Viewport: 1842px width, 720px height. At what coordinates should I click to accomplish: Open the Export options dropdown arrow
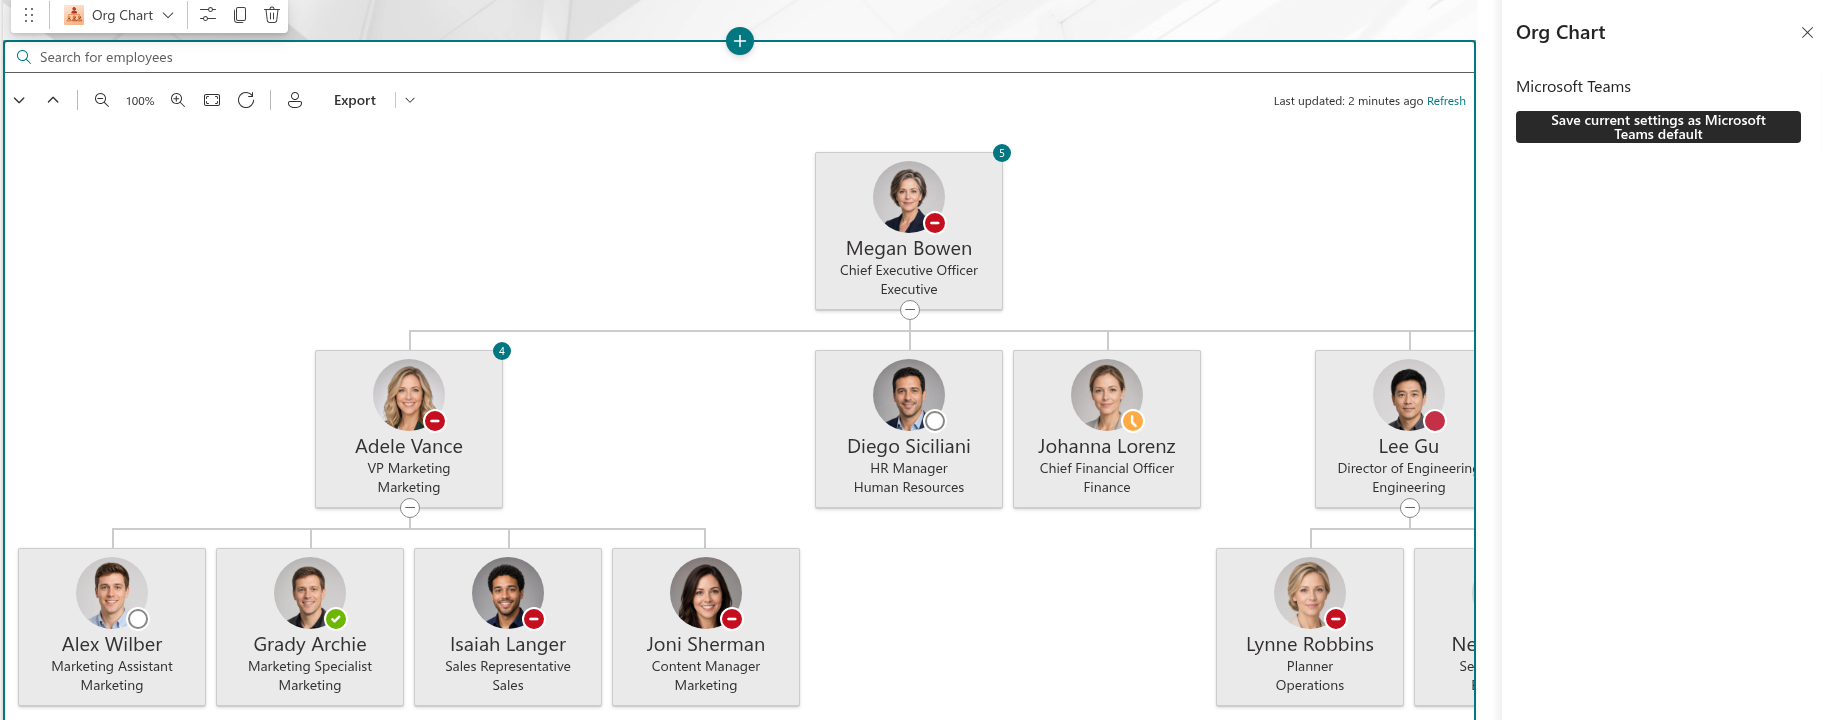[x=410, y=100]
